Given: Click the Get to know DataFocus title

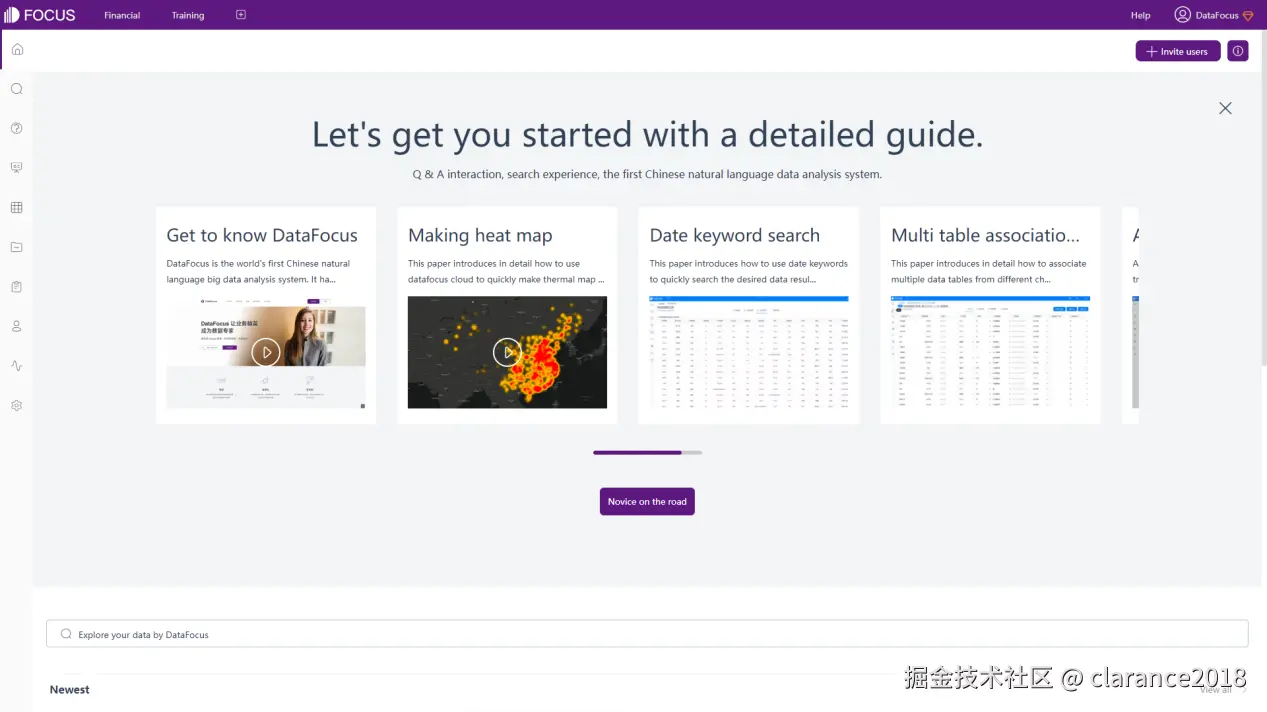Looking at the screenshot, I should coord(262,235).
